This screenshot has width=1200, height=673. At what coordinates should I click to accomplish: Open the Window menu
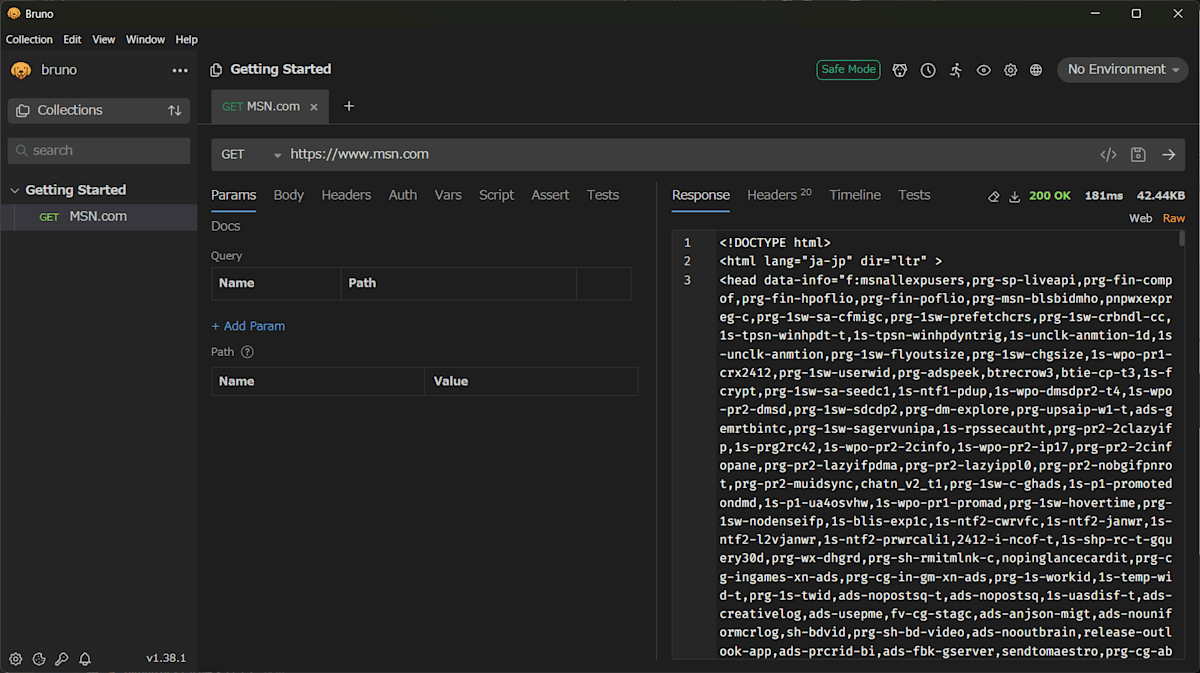(x=145, y=40)
